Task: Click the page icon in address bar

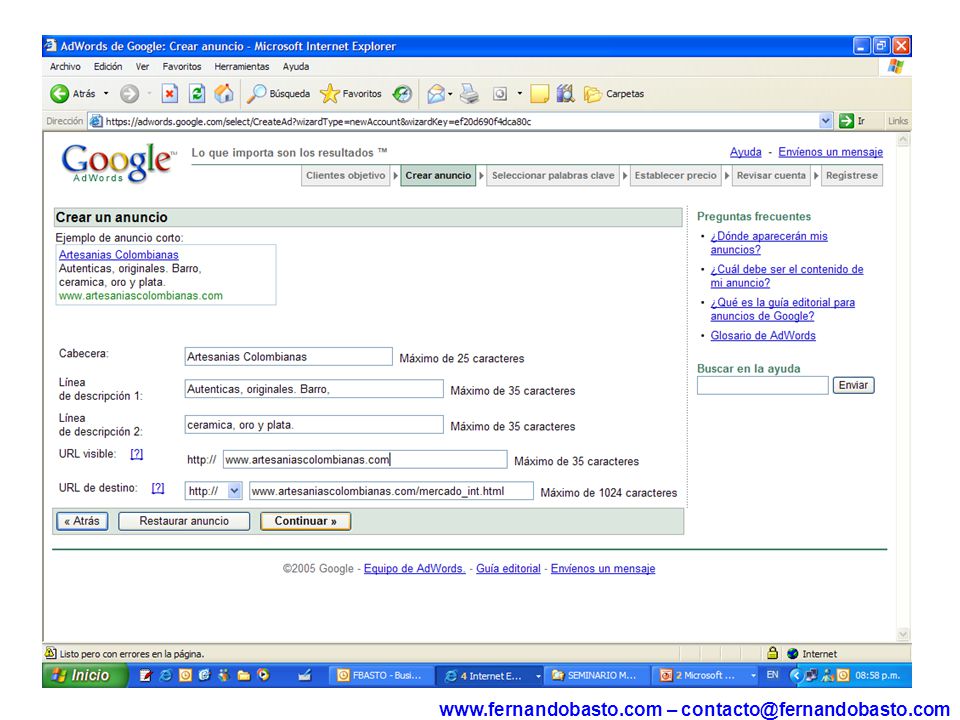Action: tap(96, 121)
